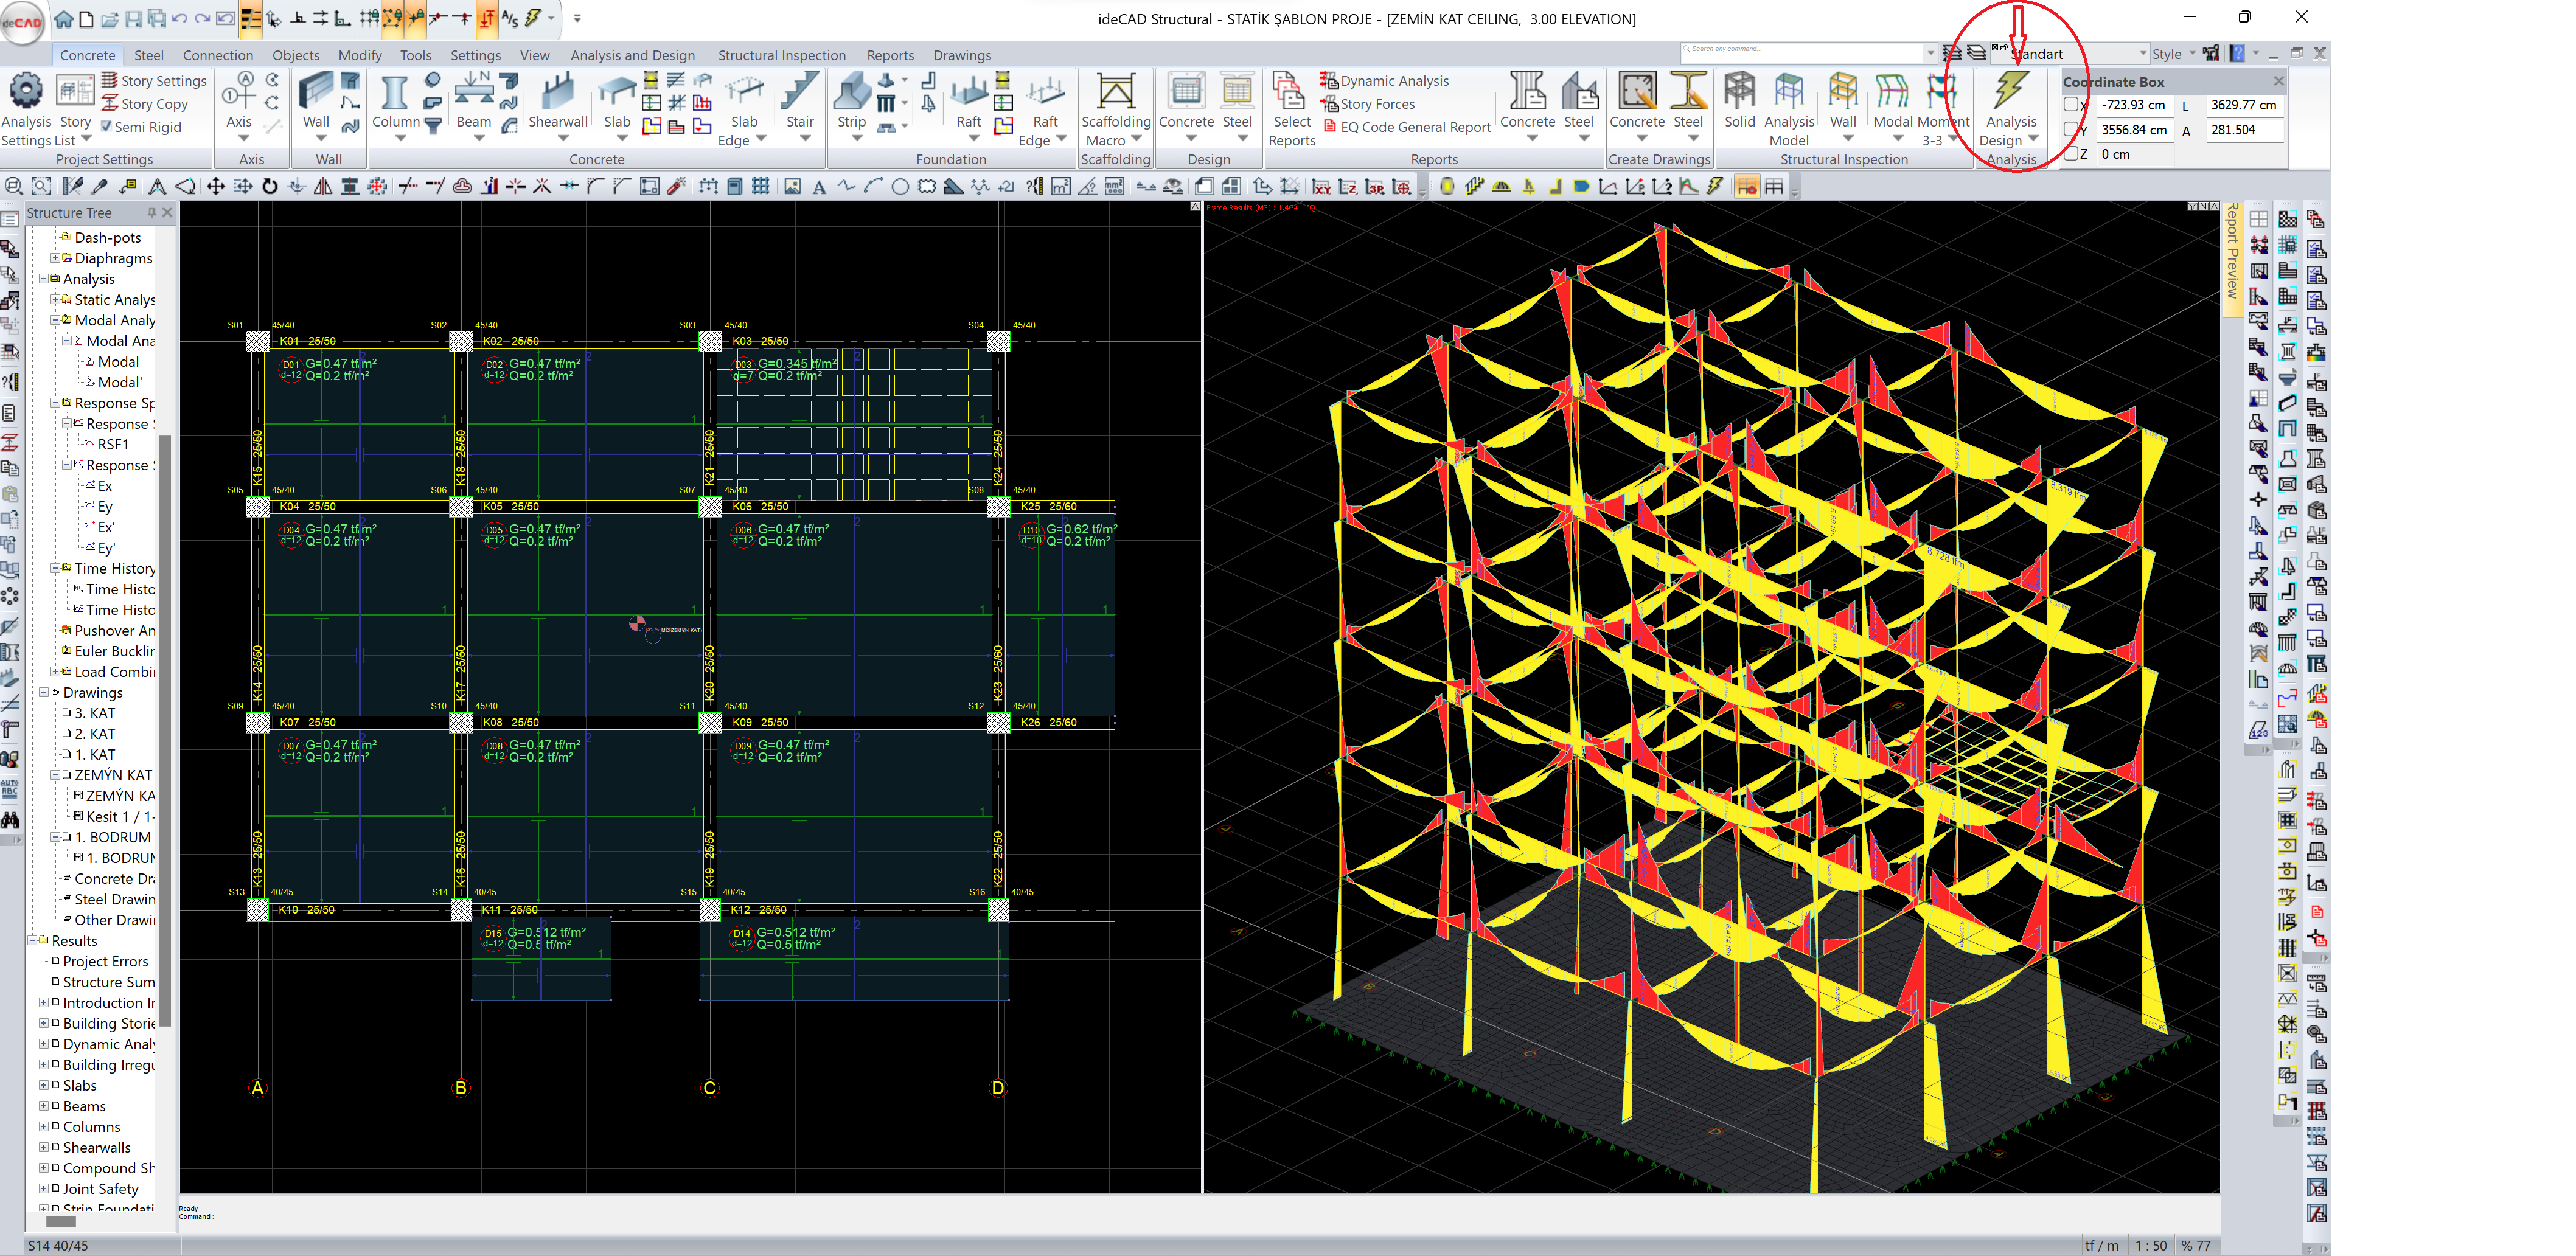
Task: Toggle the Semi Rigid checkbox
Action: (107, 127)
